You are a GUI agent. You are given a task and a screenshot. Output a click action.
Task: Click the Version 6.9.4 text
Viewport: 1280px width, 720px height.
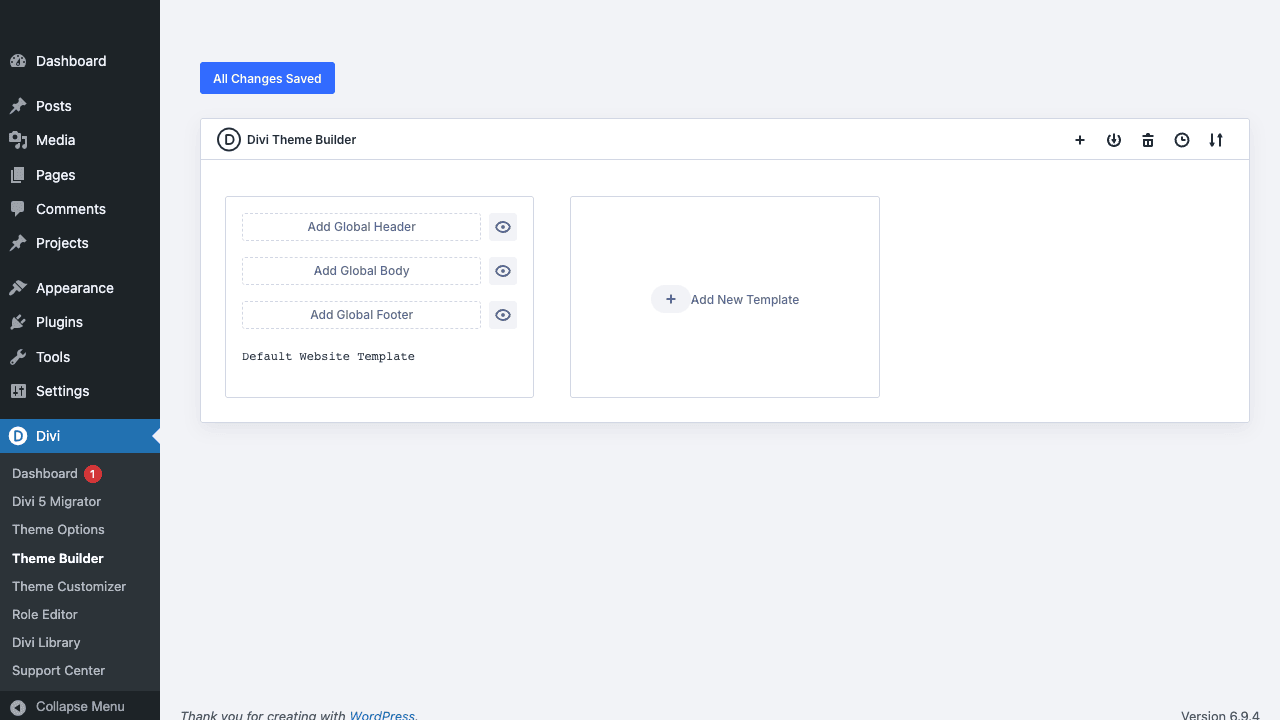tap(1220, 715)
